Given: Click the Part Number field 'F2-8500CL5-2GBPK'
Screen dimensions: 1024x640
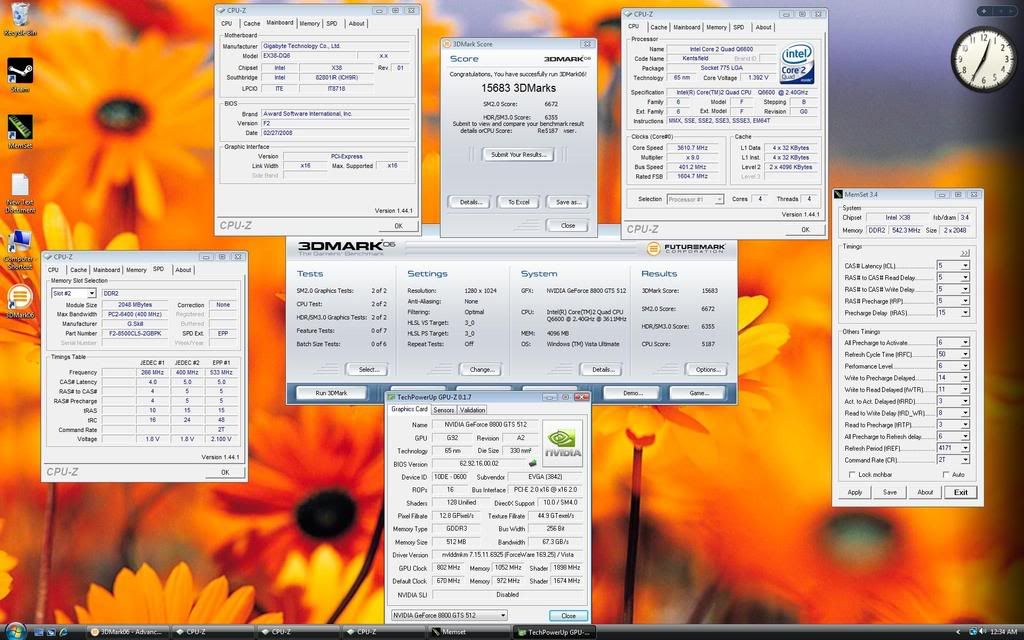Looking at the screenshot, I should pos(135,334).
